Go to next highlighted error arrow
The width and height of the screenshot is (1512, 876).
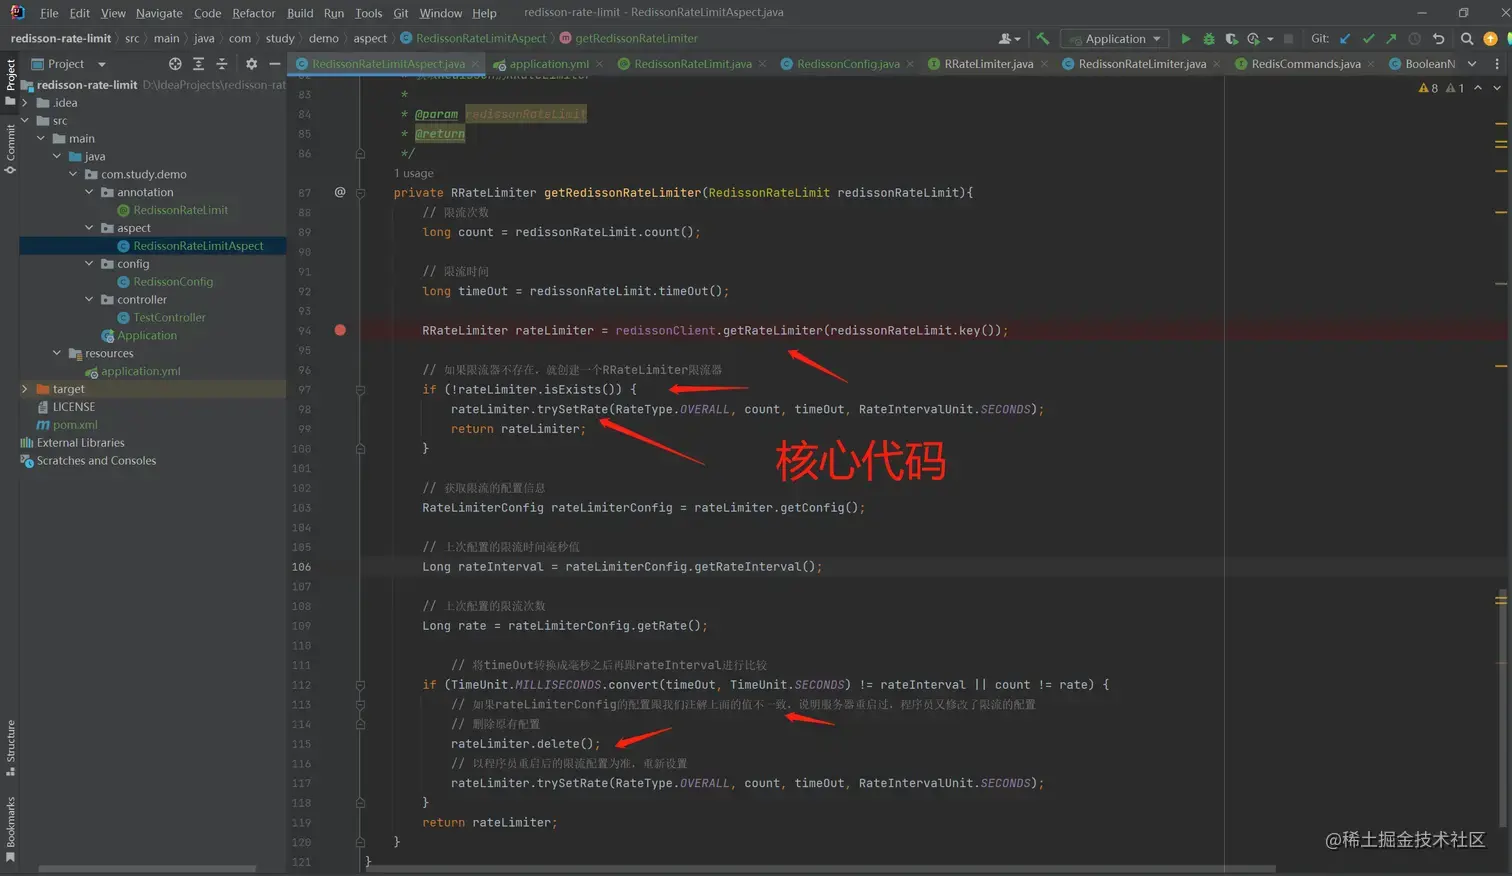pos(1497,88)
